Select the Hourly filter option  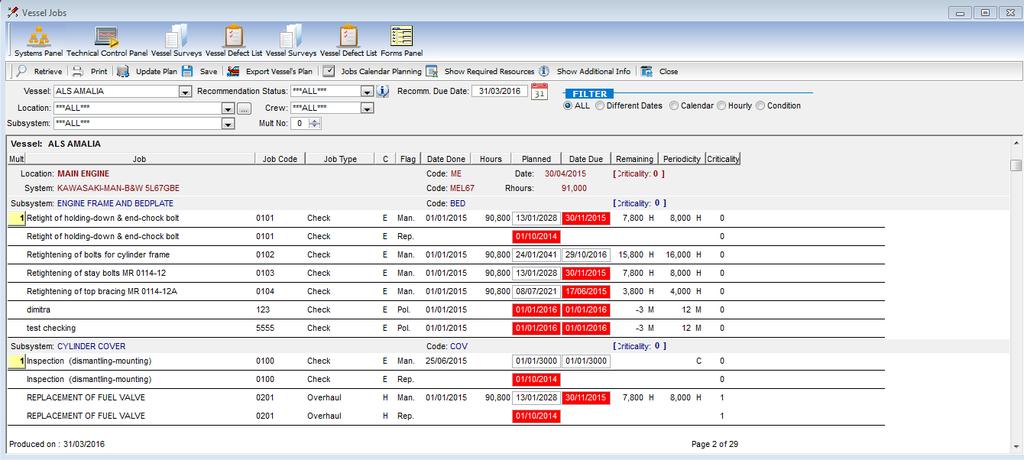click(x=722, y=105)
